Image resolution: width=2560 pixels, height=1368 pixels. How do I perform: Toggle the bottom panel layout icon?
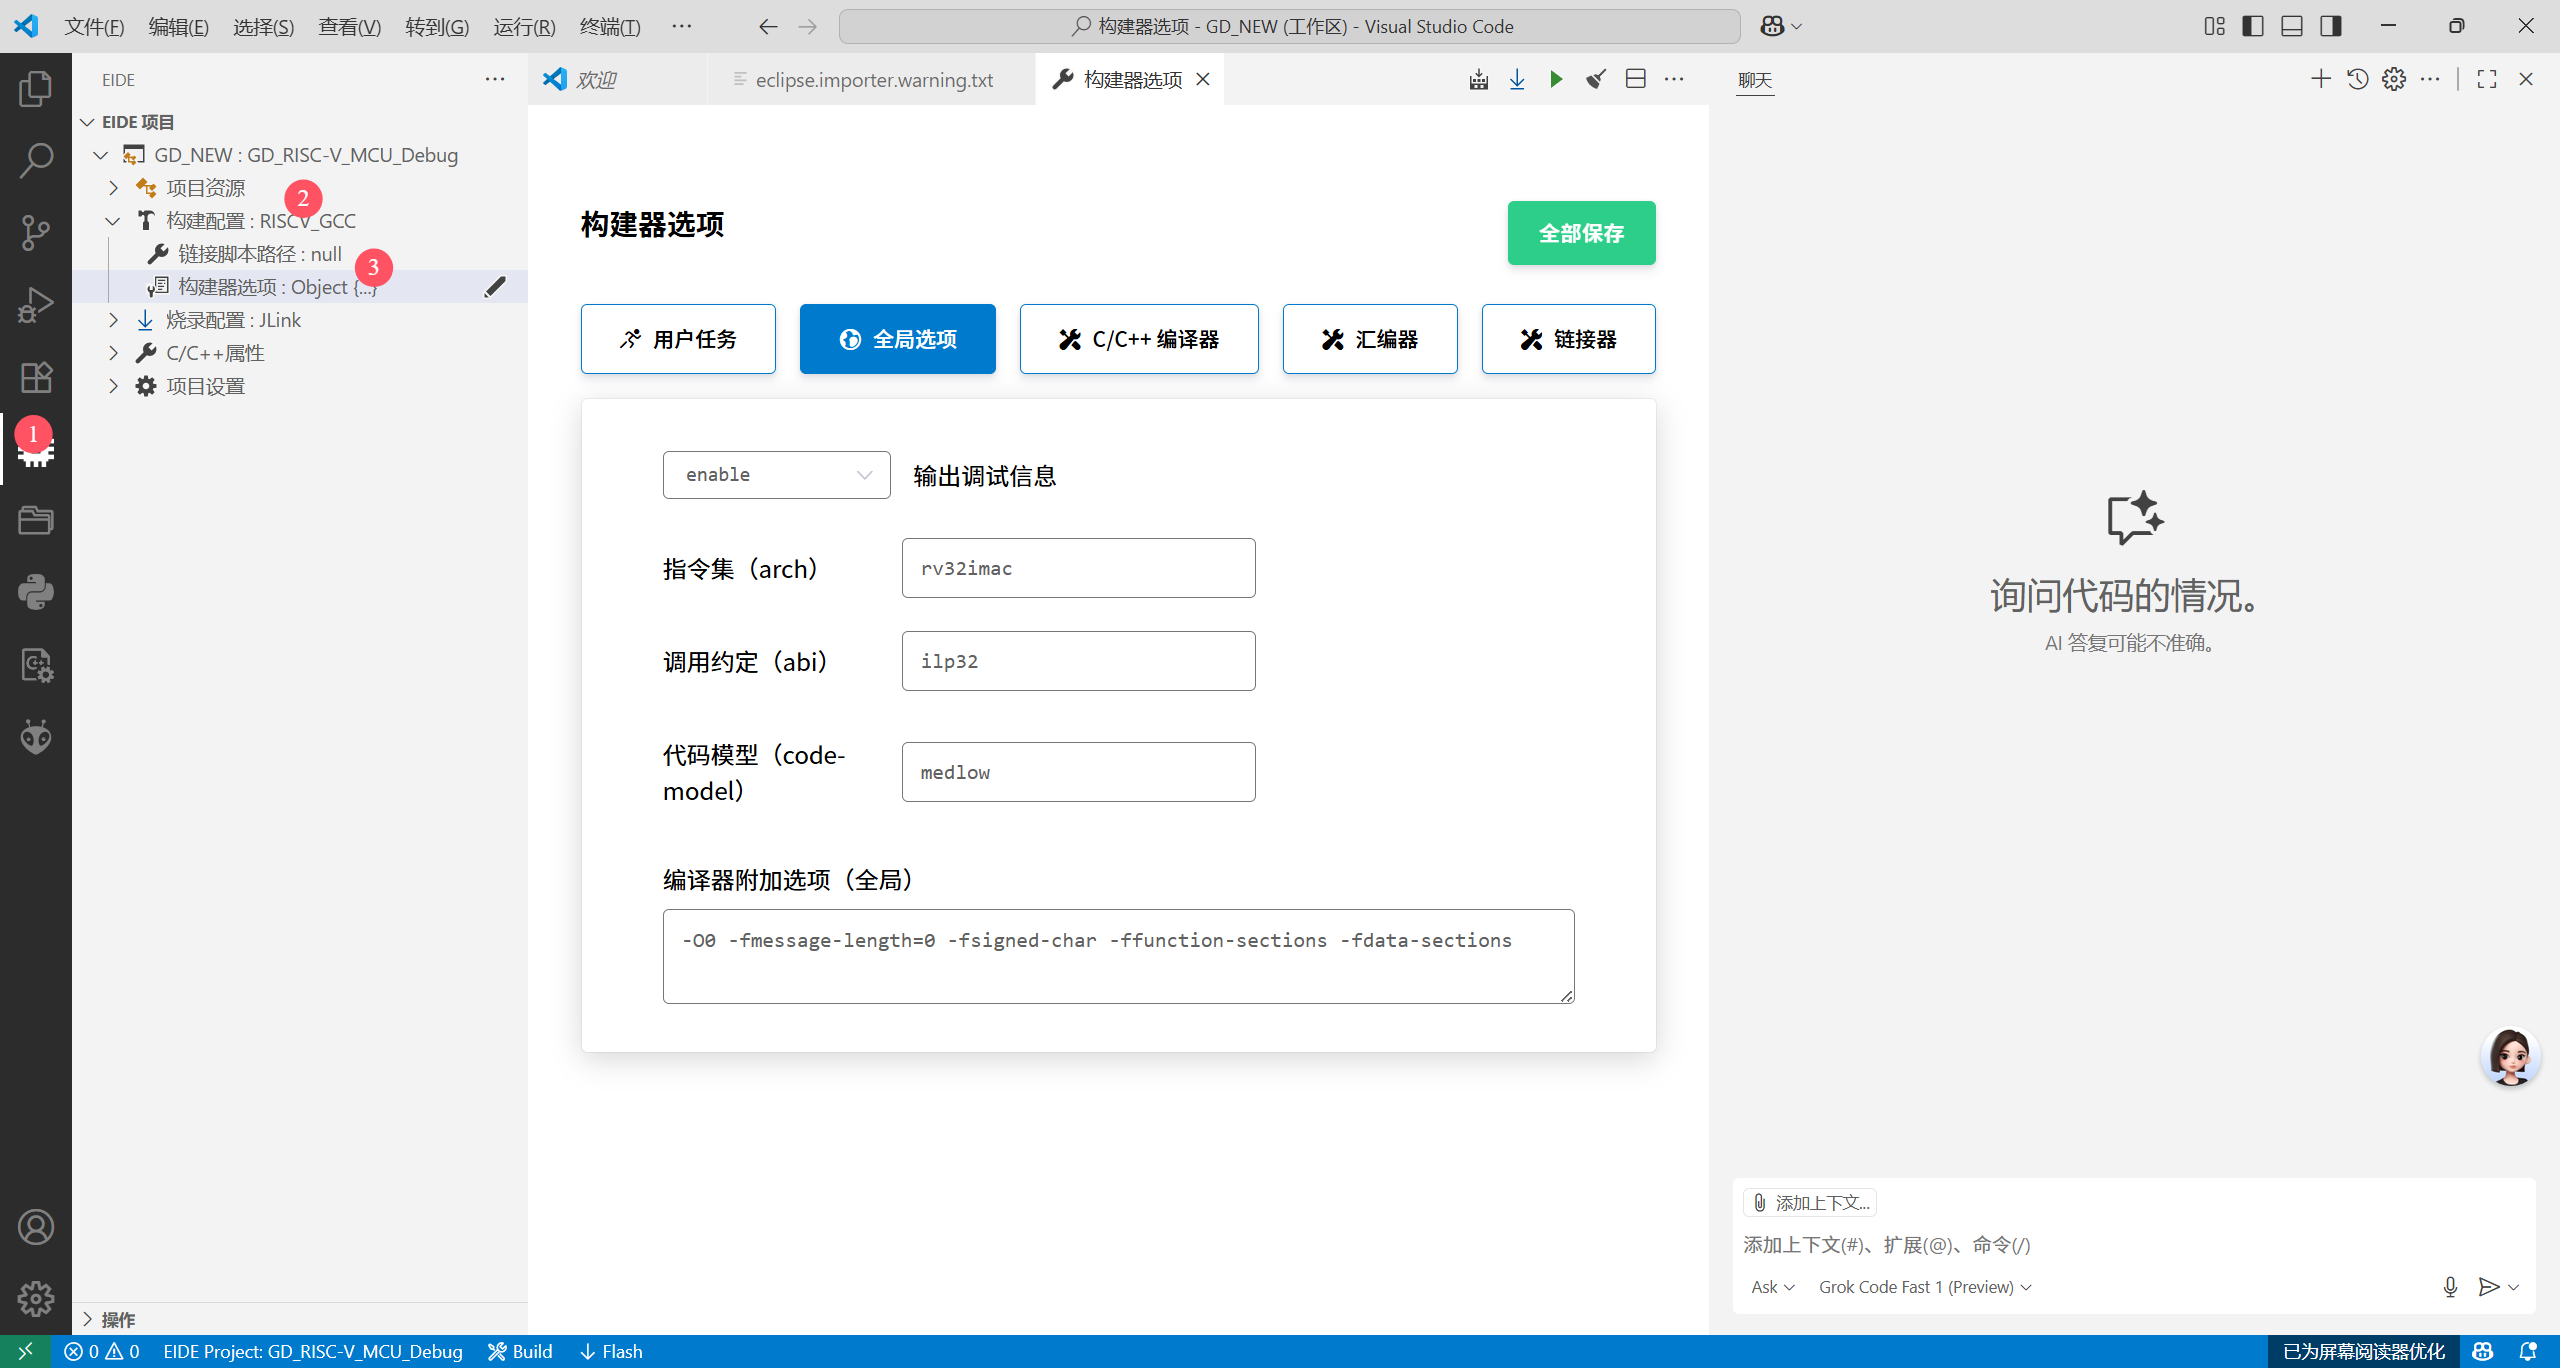(x=2292, y=26)
